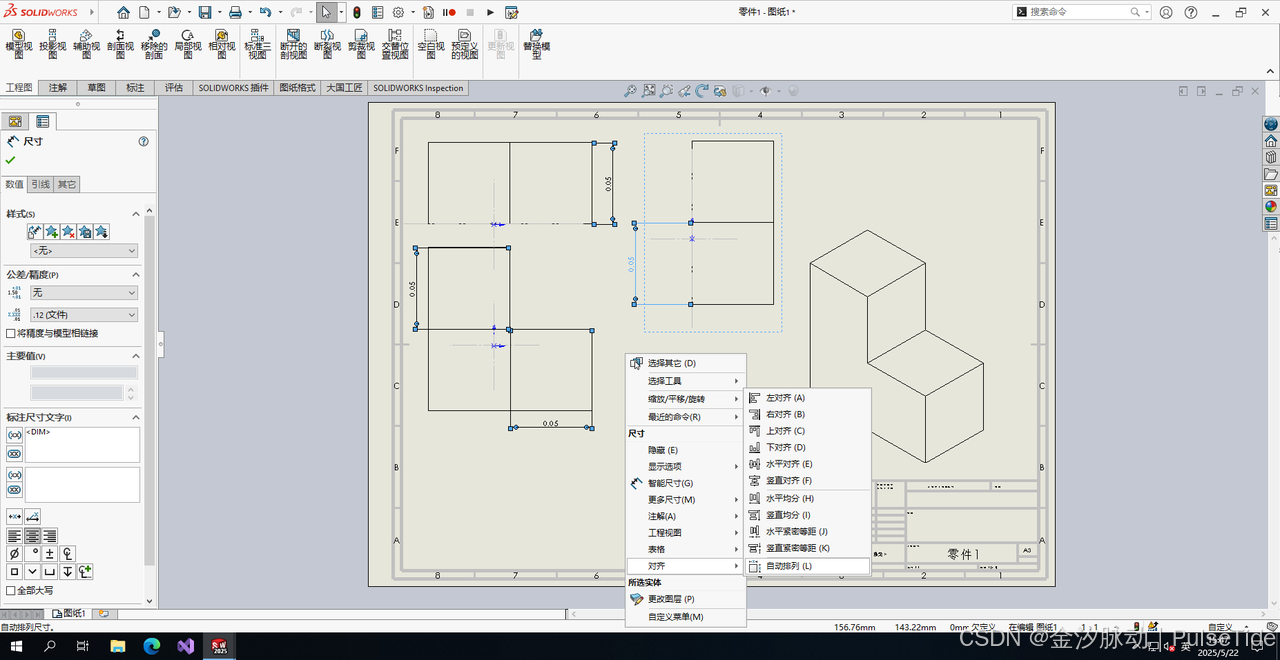This screenshot has height=660, width=1280.
Task: Click the Undo arrow icon
Action: [265, 12]
